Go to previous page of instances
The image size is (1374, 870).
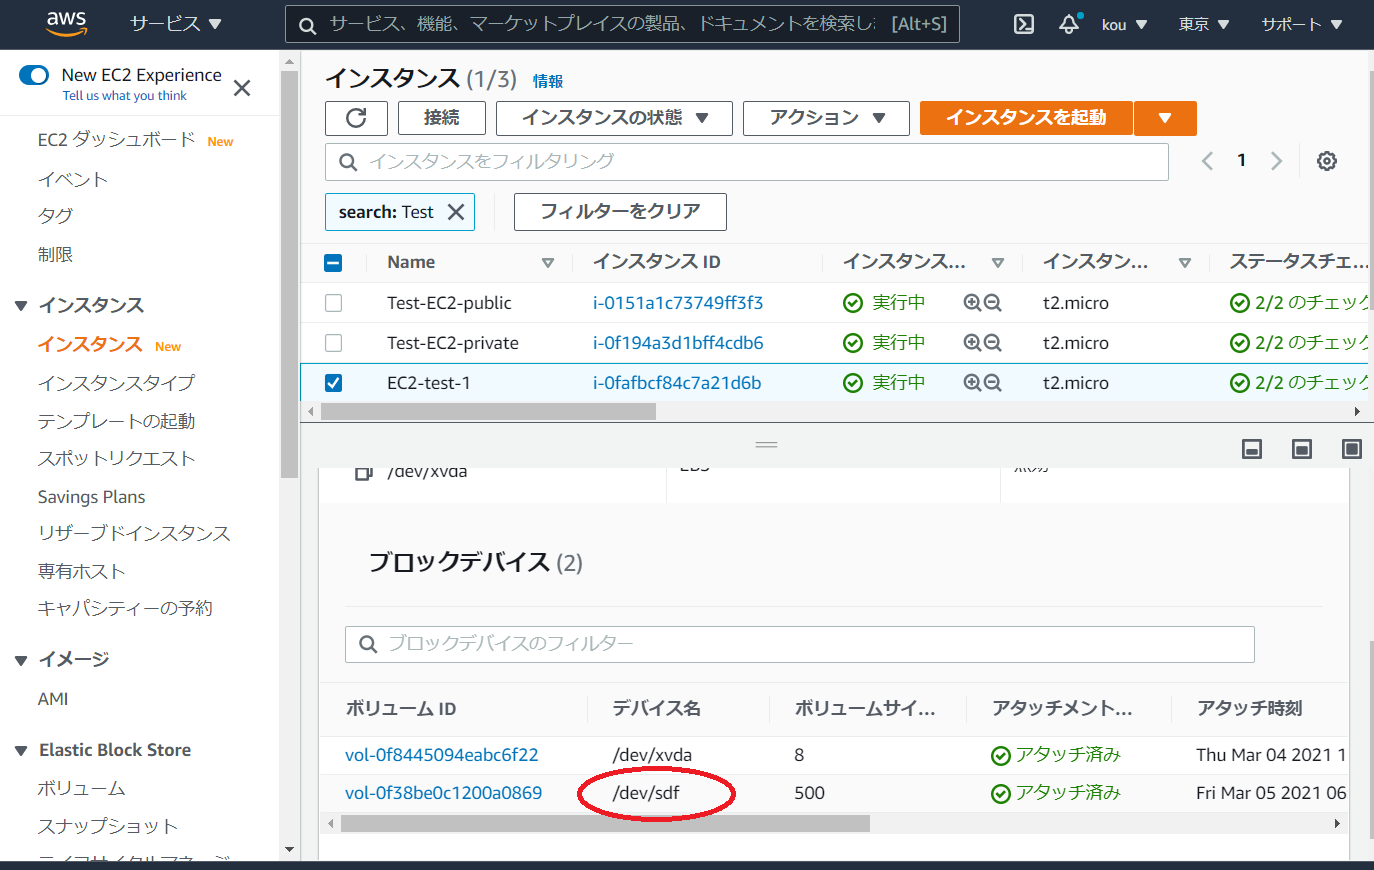tap(1207, 161)
